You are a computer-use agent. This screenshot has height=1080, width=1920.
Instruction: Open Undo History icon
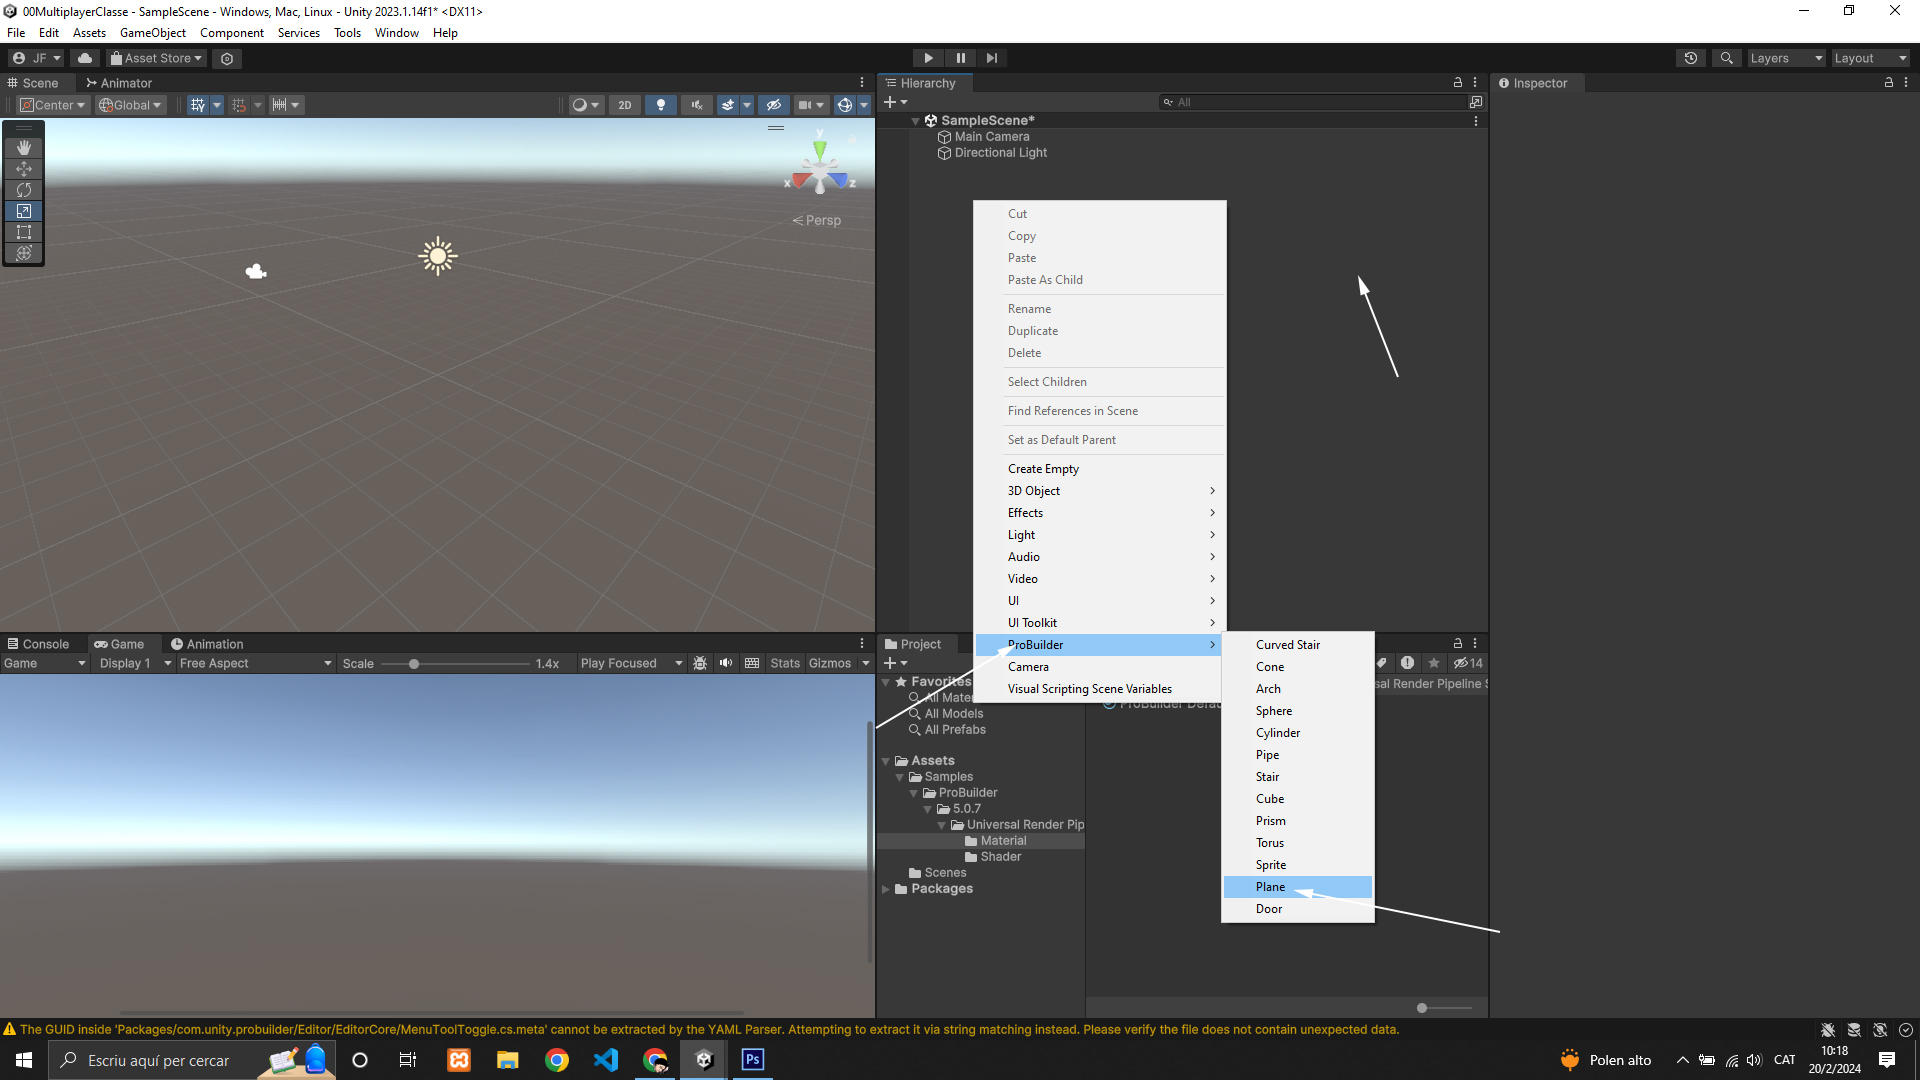[1691, 58]
